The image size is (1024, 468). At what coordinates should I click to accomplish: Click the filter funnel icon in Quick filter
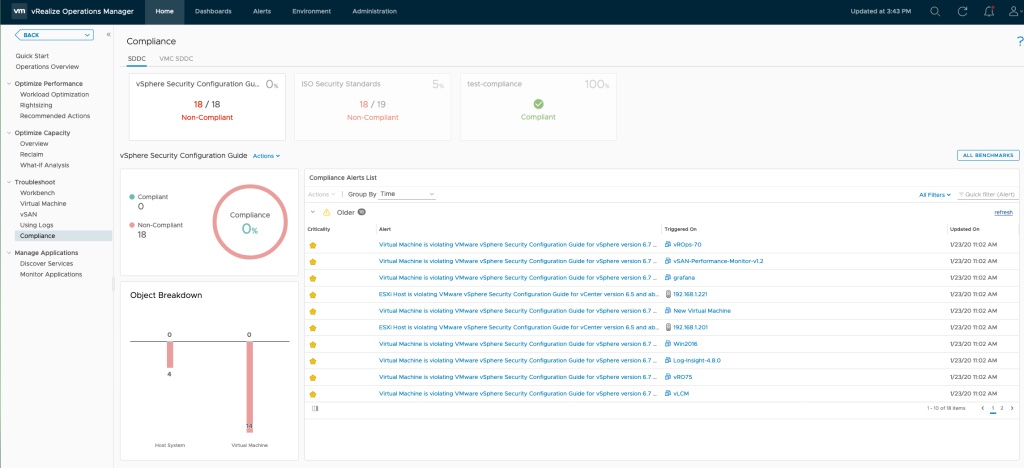[x=961, y=195]
